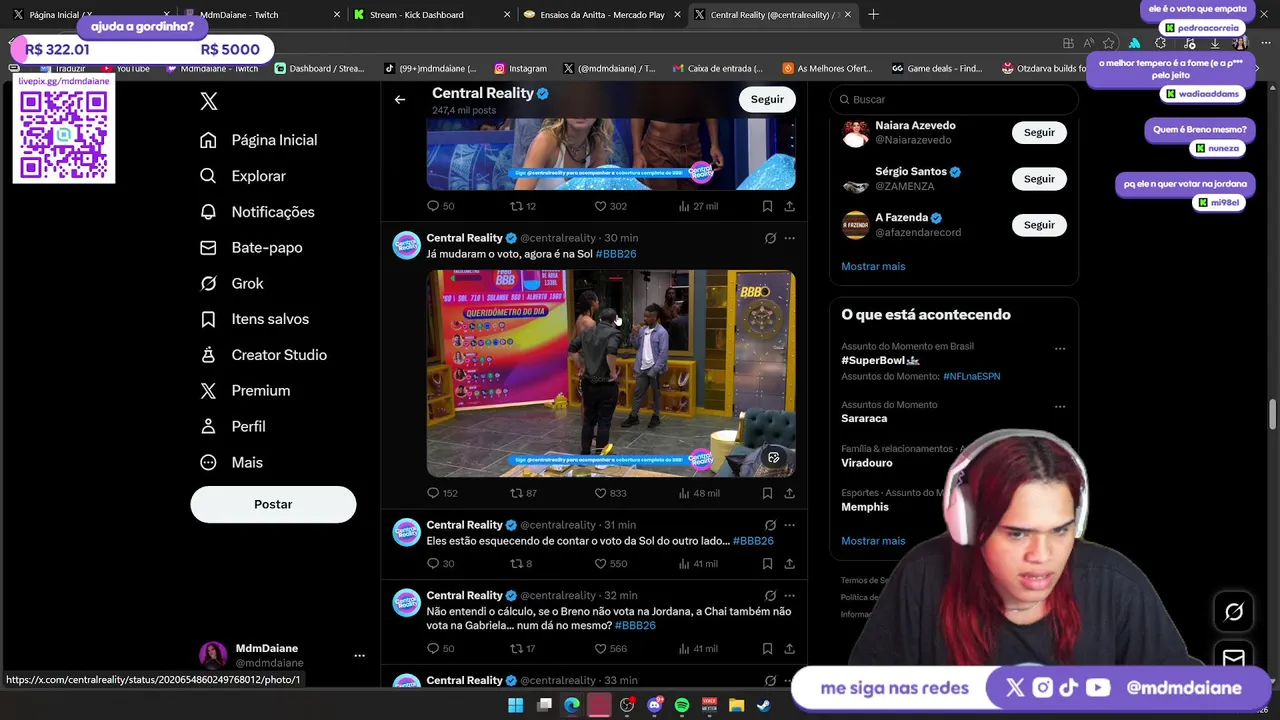Viewport: 1280px width, 720px height.
Task: Follow A Fazenda
Action: point(1039,224)
